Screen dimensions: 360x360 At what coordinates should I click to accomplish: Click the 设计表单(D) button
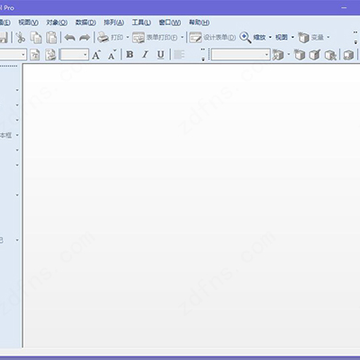(x=213, y=37)
